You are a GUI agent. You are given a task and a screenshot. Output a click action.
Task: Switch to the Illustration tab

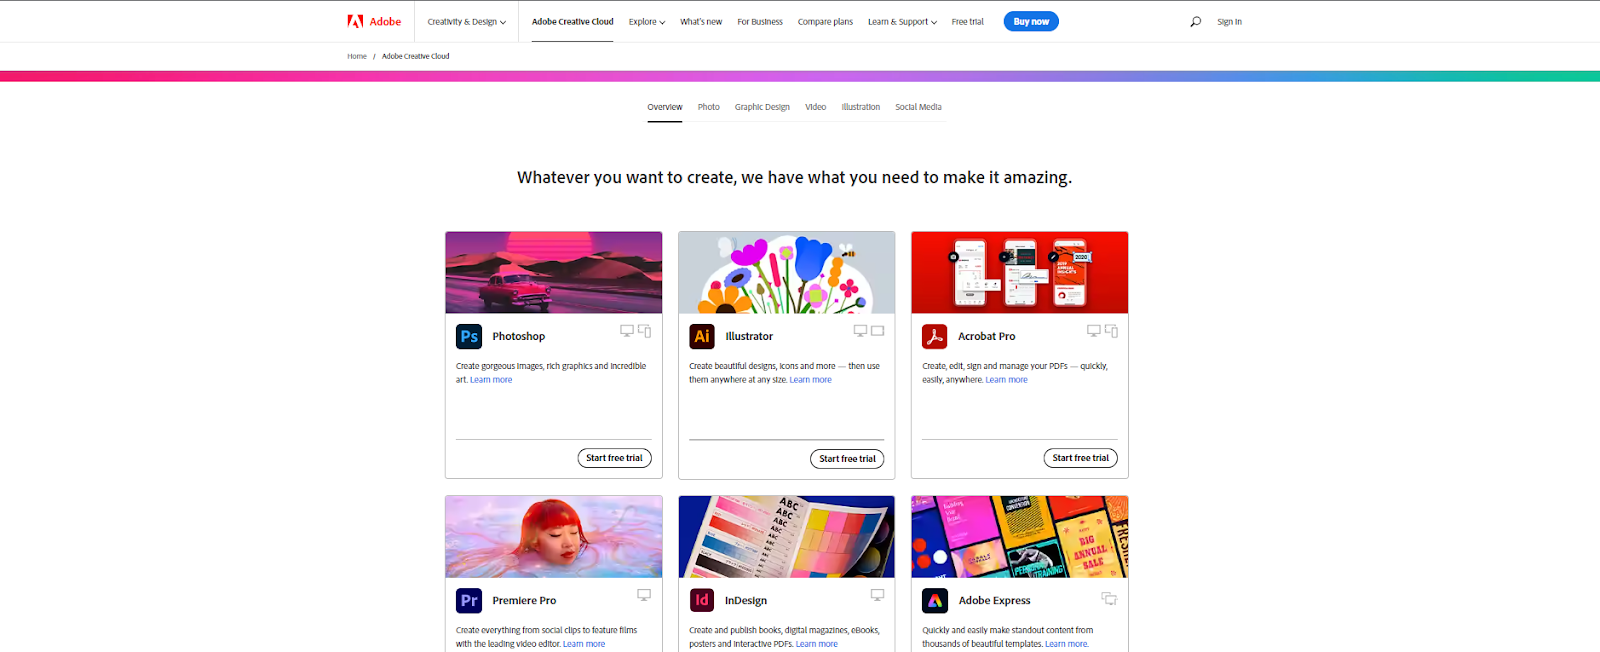[861, 107]
